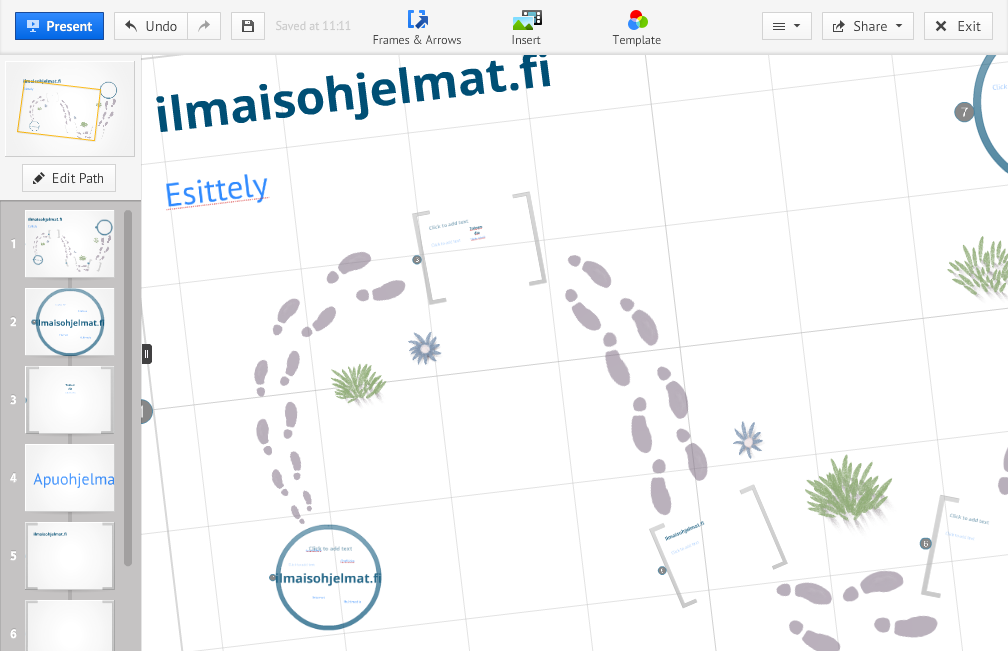The image size is (1008, 651).
Task: Select the ilmaisohjelmat.fi title text on canvas
Action: pos(353,96)
